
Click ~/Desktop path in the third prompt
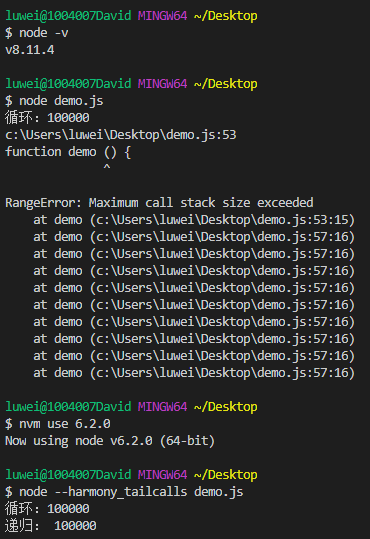[x=226, y=407]
